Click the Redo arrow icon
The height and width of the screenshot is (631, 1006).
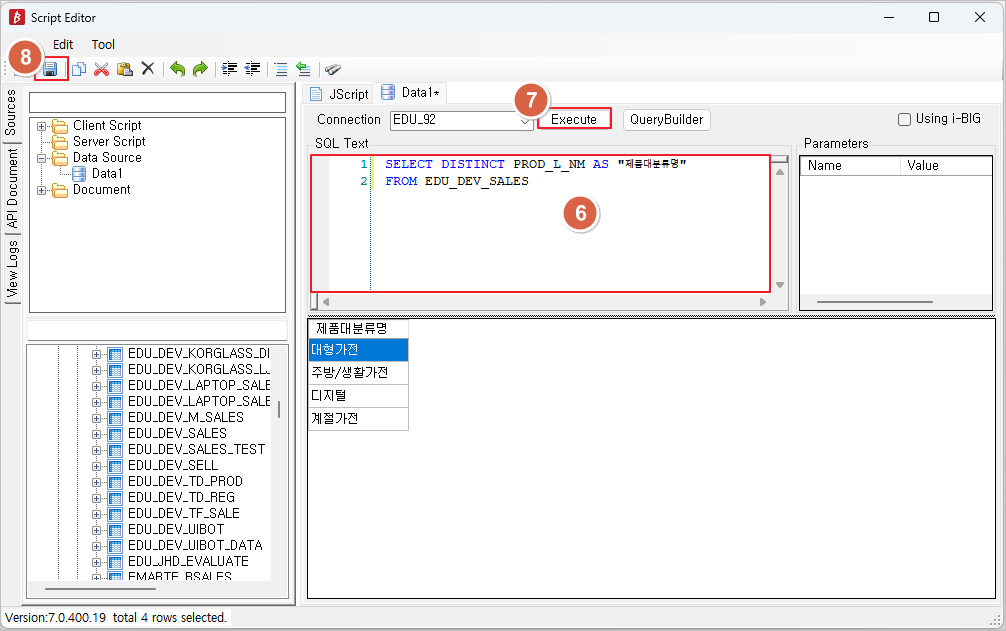pyautogui.click(x=200, y=69)
